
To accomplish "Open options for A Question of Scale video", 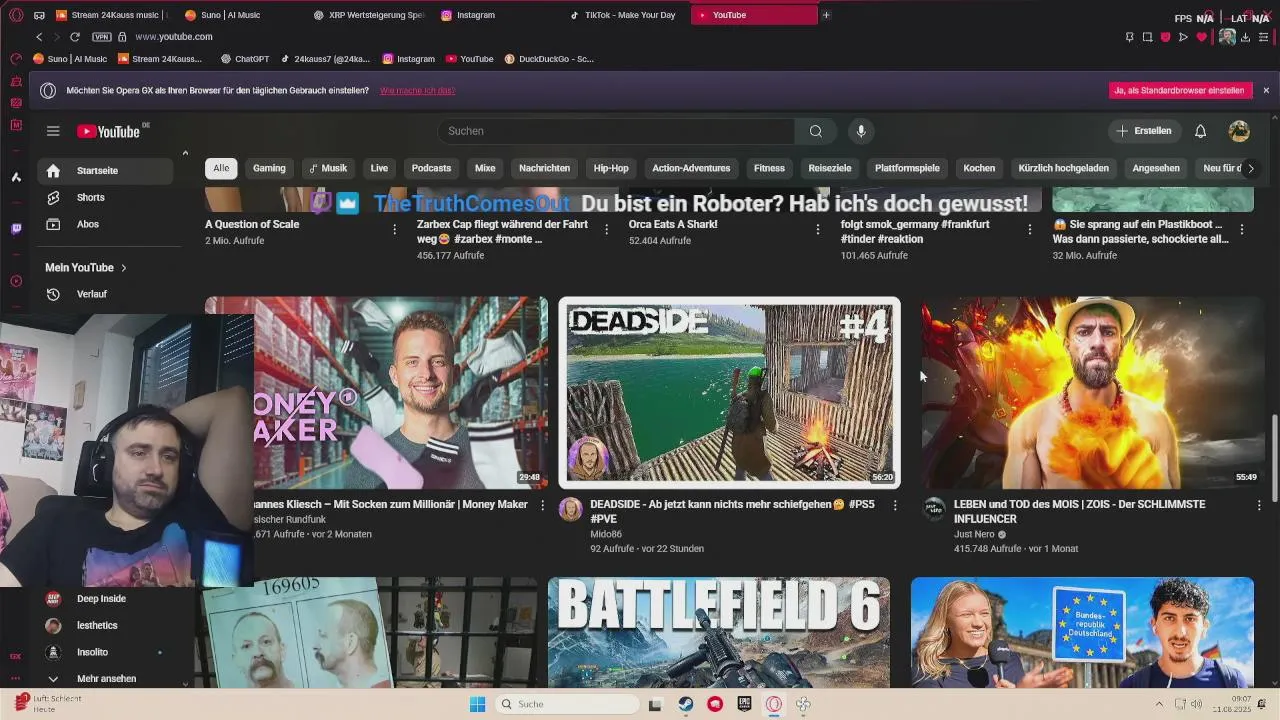I will pyautogui.click(x=394, y=229).
